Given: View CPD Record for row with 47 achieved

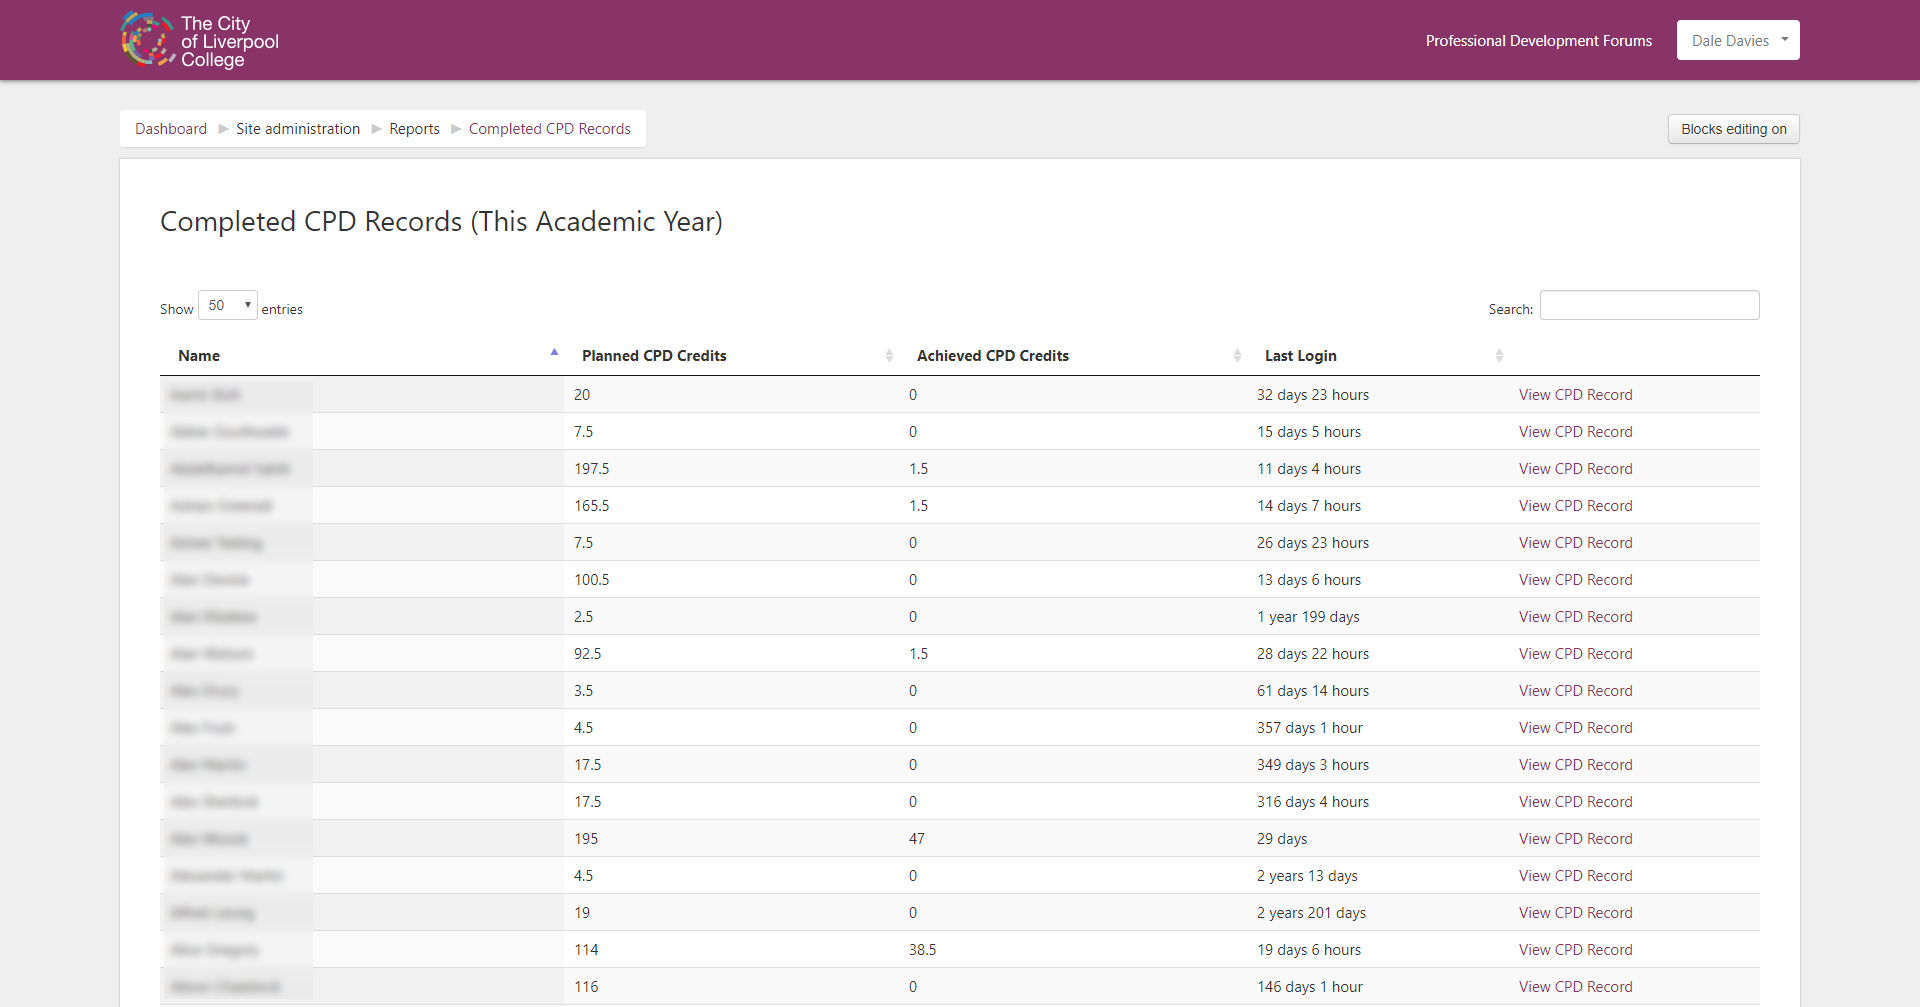Looking at the screenshot, I should 1575,839.
